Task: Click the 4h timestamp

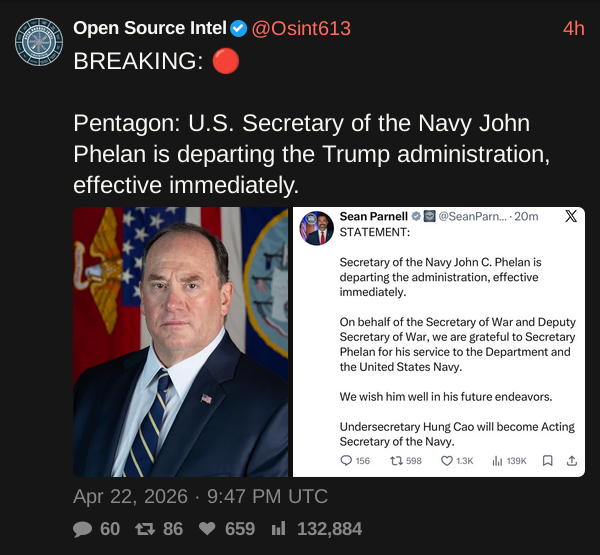Action: (x=573, y=28)
